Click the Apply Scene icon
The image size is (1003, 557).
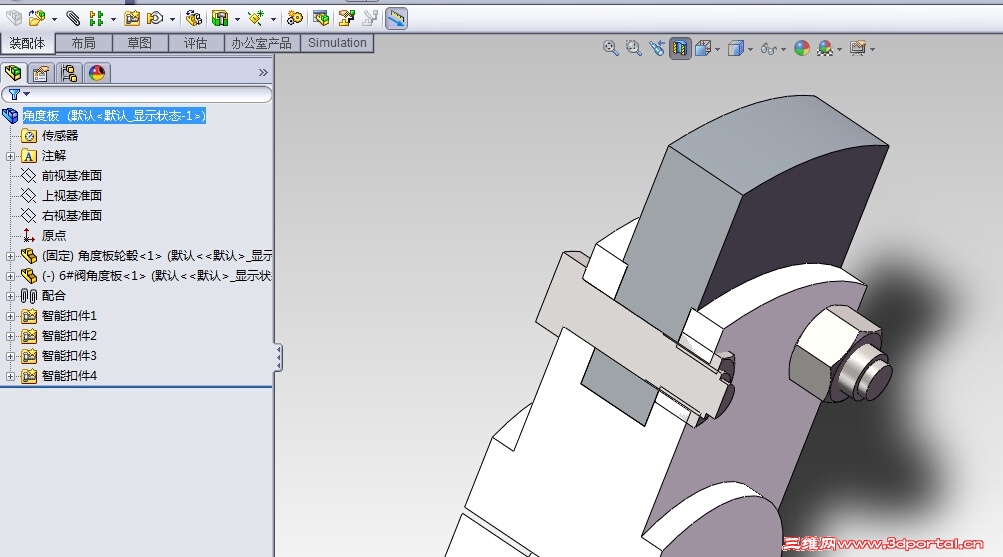tap(825, 48)
